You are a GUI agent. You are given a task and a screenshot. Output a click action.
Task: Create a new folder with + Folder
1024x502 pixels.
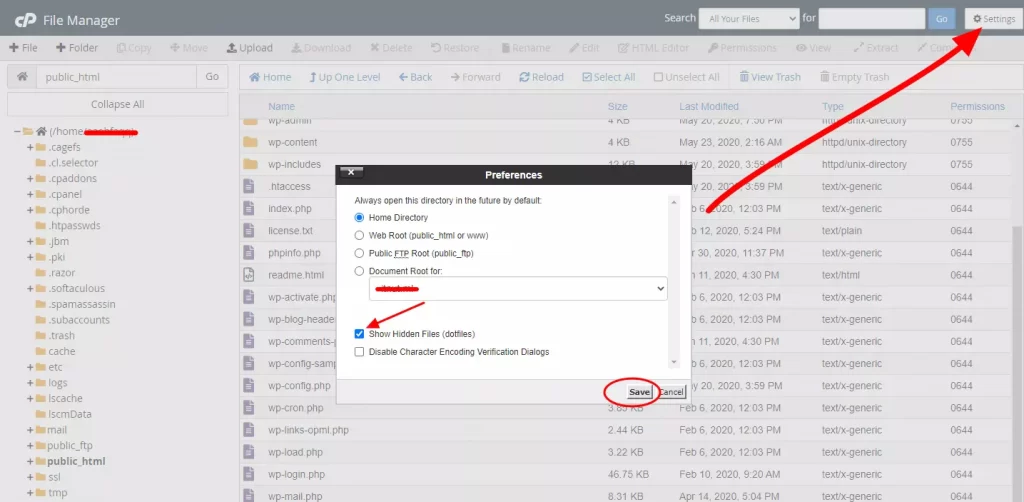(76, 48)
